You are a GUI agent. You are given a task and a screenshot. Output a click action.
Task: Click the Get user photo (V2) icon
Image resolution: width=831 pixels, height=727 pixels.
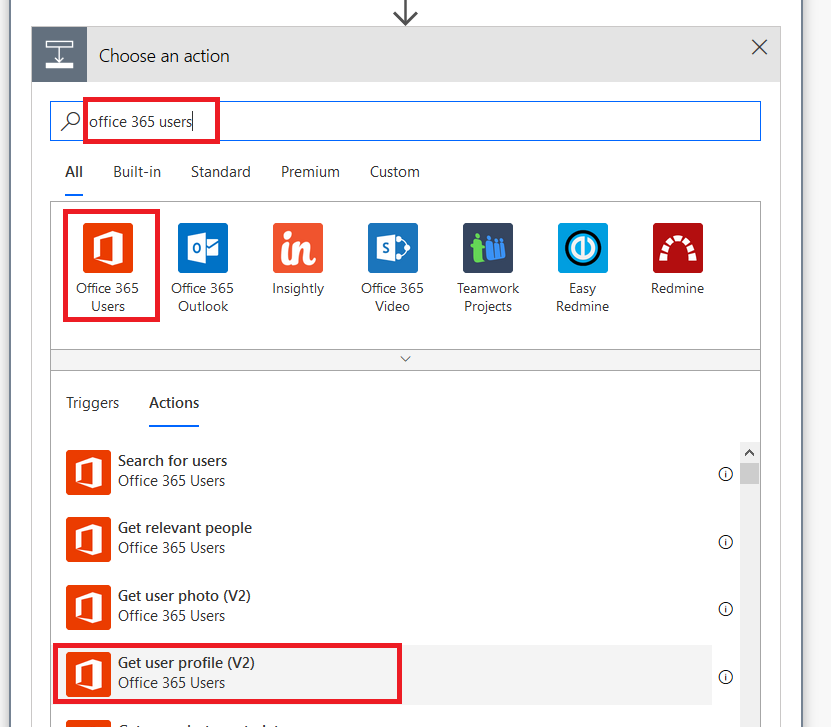pos(89,607)
